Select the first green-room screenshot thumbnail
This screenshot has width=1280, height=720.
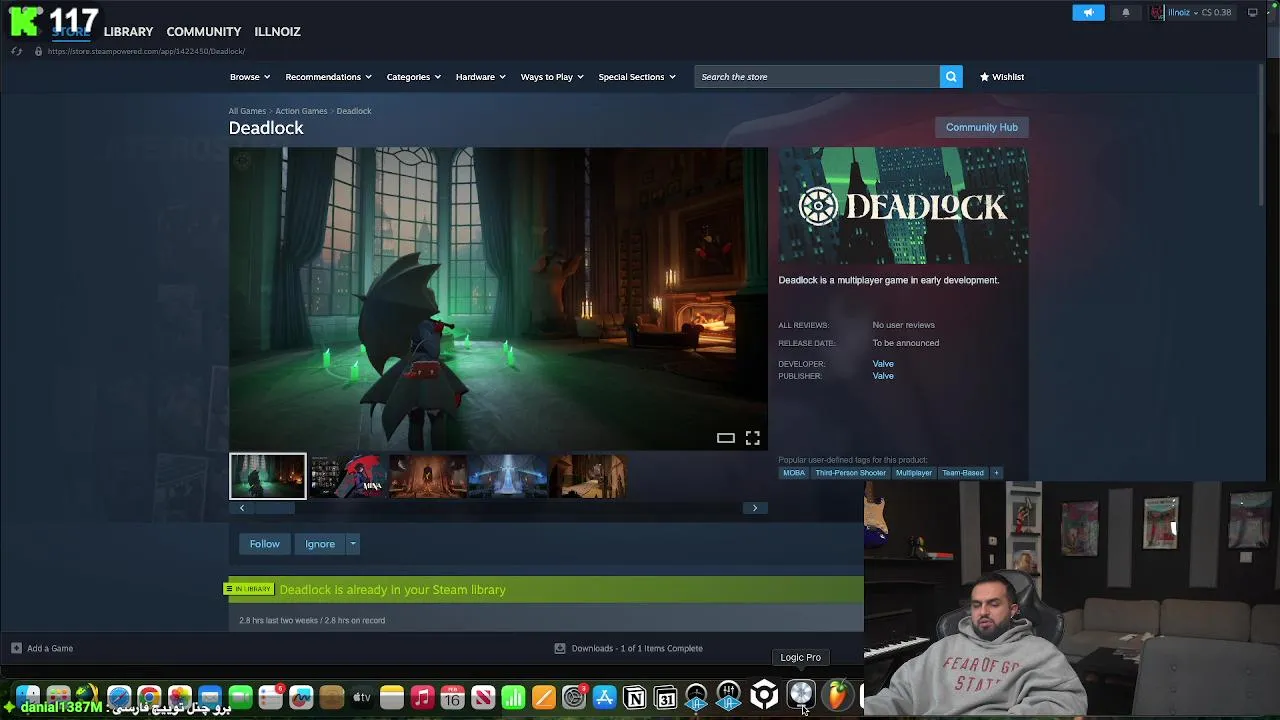pos(267,476)
